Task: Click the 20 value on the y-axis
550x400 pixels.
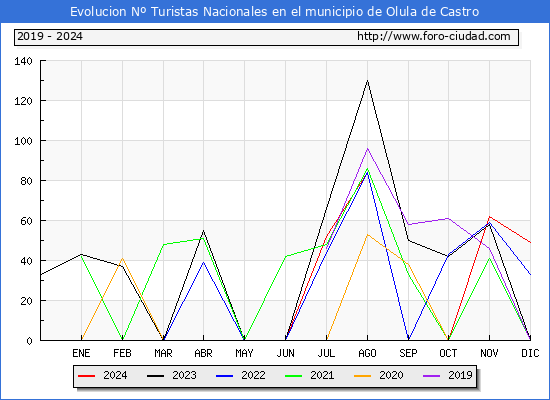Action: (x=26, y=301)
